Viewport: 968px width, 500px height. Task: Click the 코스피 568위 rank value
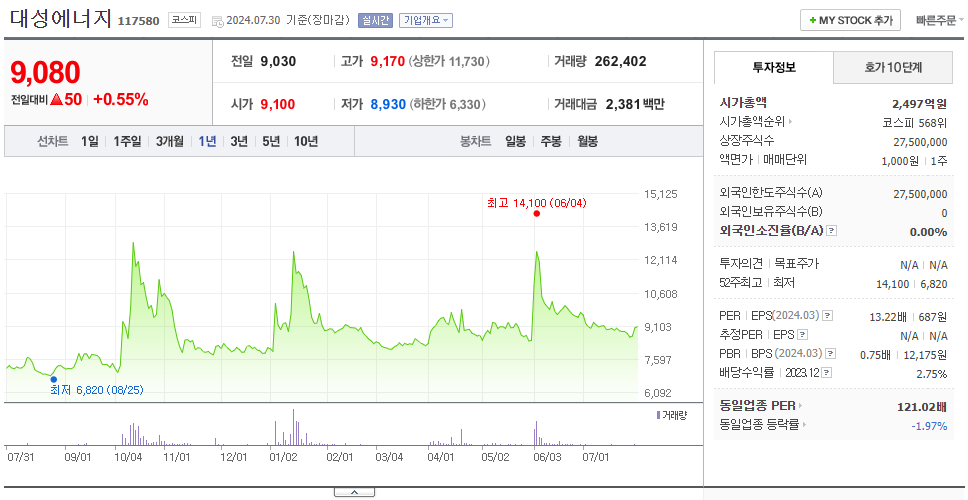pos(914,123)
